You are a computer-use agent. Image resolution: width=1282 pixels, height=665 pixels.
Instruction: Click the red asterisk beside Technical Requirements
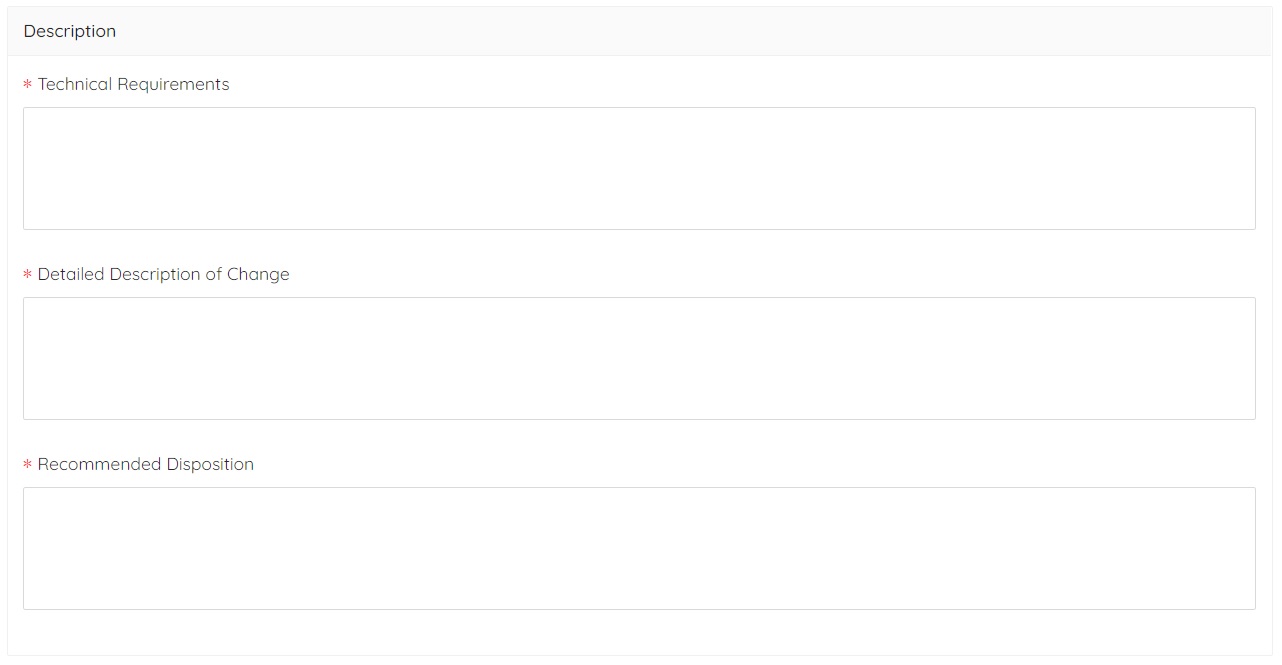[27, 85]
